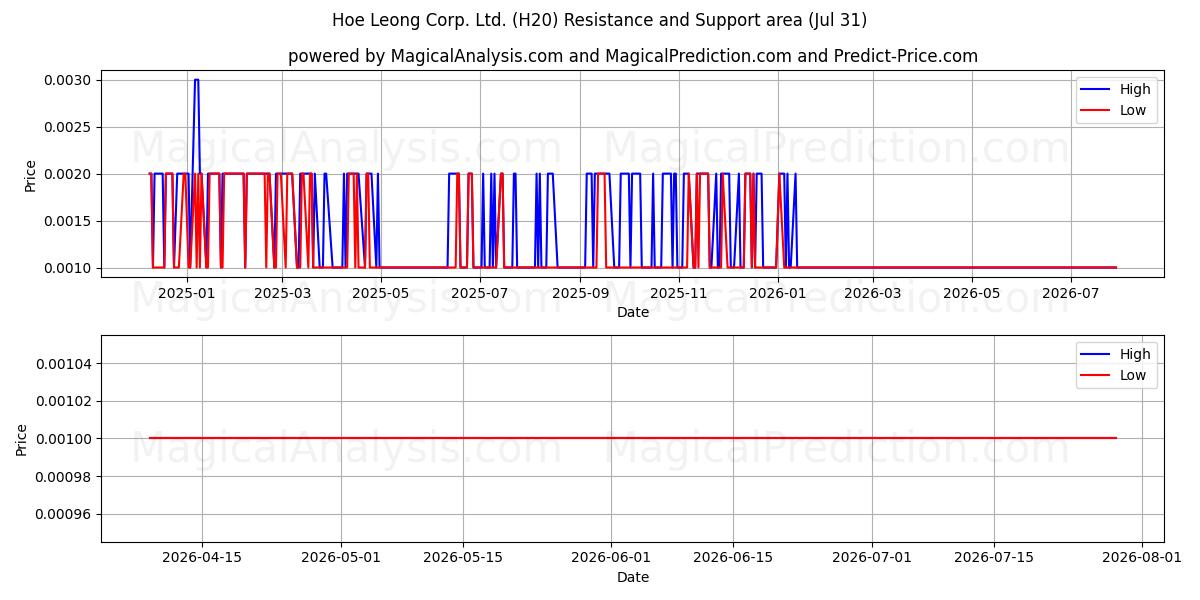1200x600 pixels.
Task: Click the 0.0015 y-axis label in the top chart
Action: point(67,221)
